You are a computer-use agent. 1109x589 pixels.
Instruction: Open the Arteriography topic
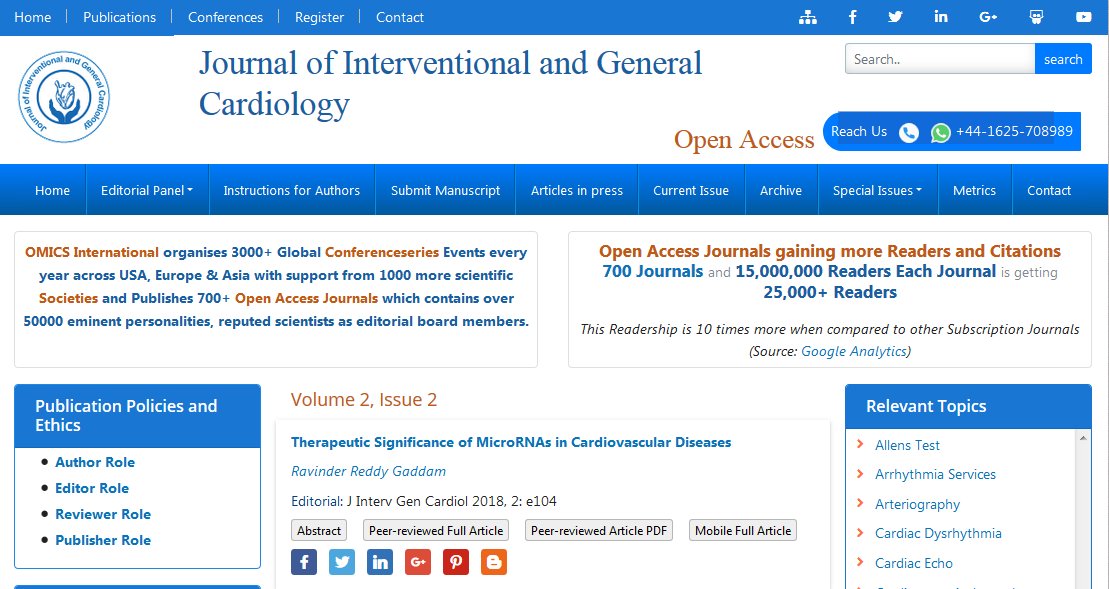(x=917, y=504)
